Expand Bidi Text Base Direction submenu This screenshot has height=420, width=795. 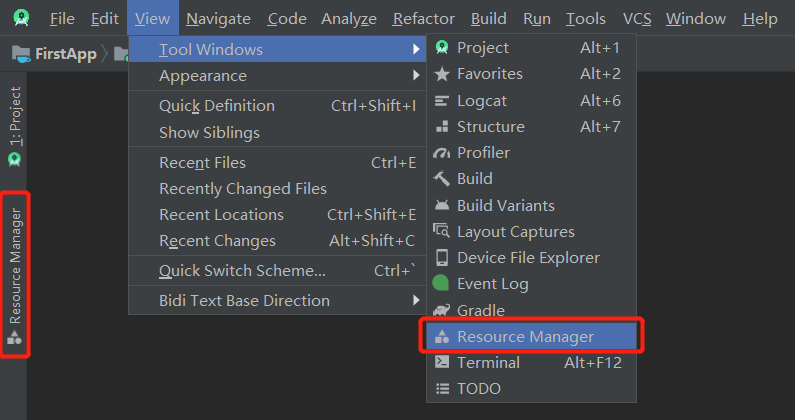277,300
